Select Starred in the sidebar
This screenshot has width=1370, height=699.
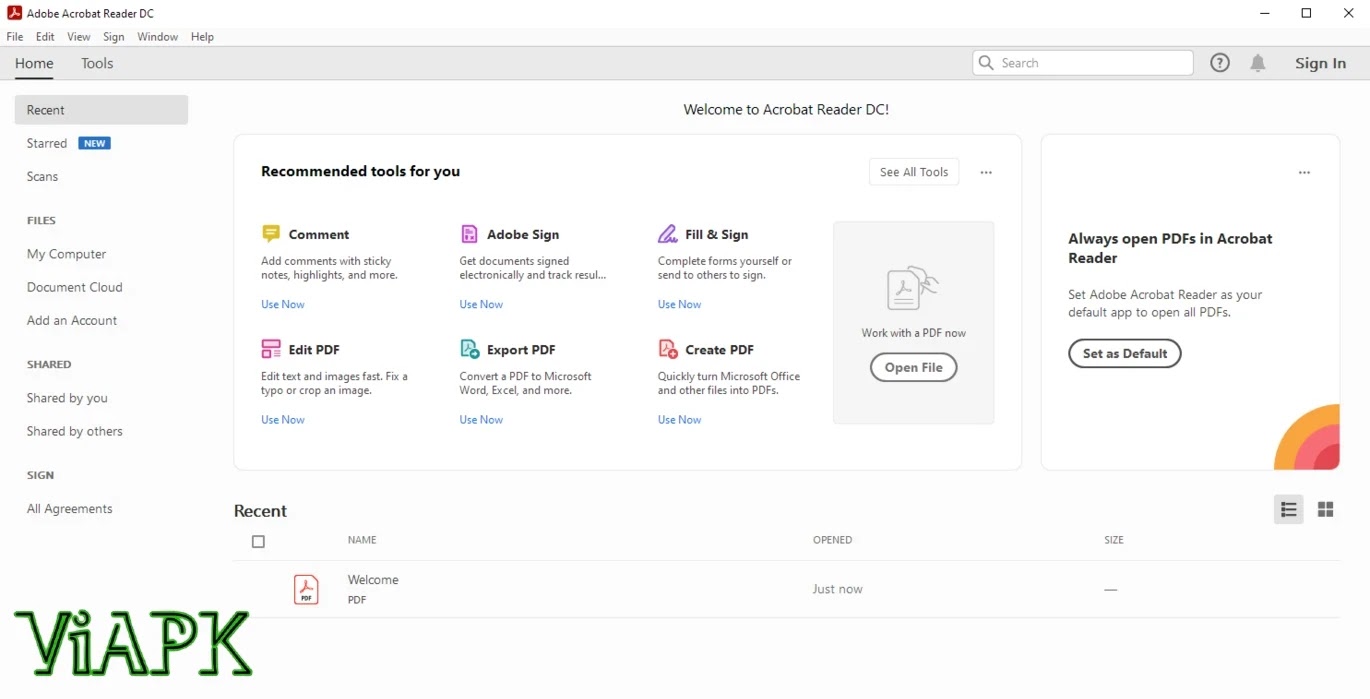pyautogui.click(x=47, y=144)
